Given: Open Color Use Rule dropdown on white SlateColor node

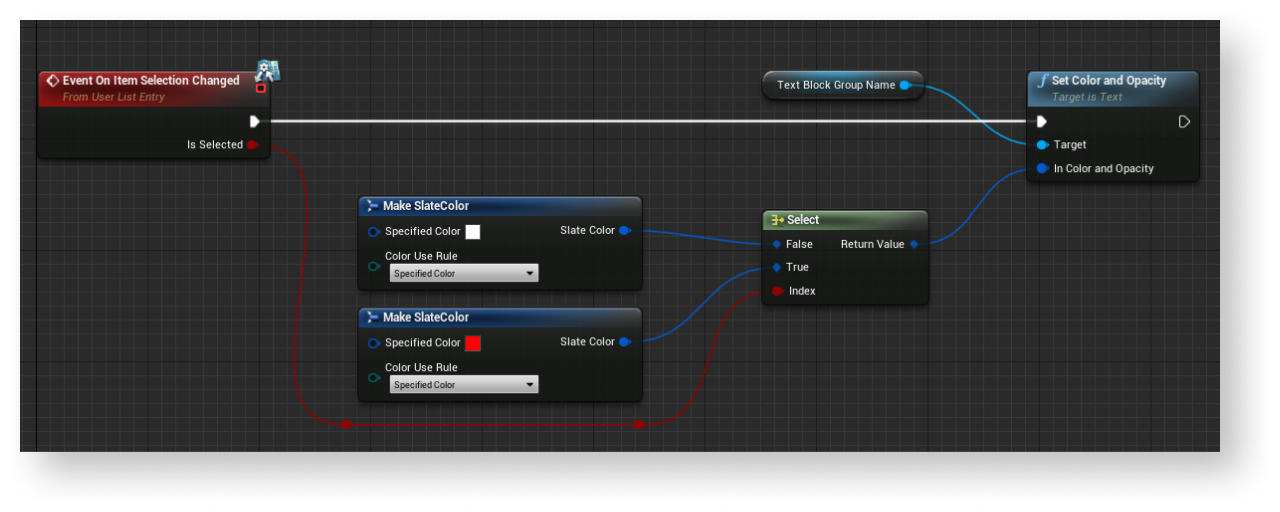Looking at the screenshot, I should click(464, 273).
